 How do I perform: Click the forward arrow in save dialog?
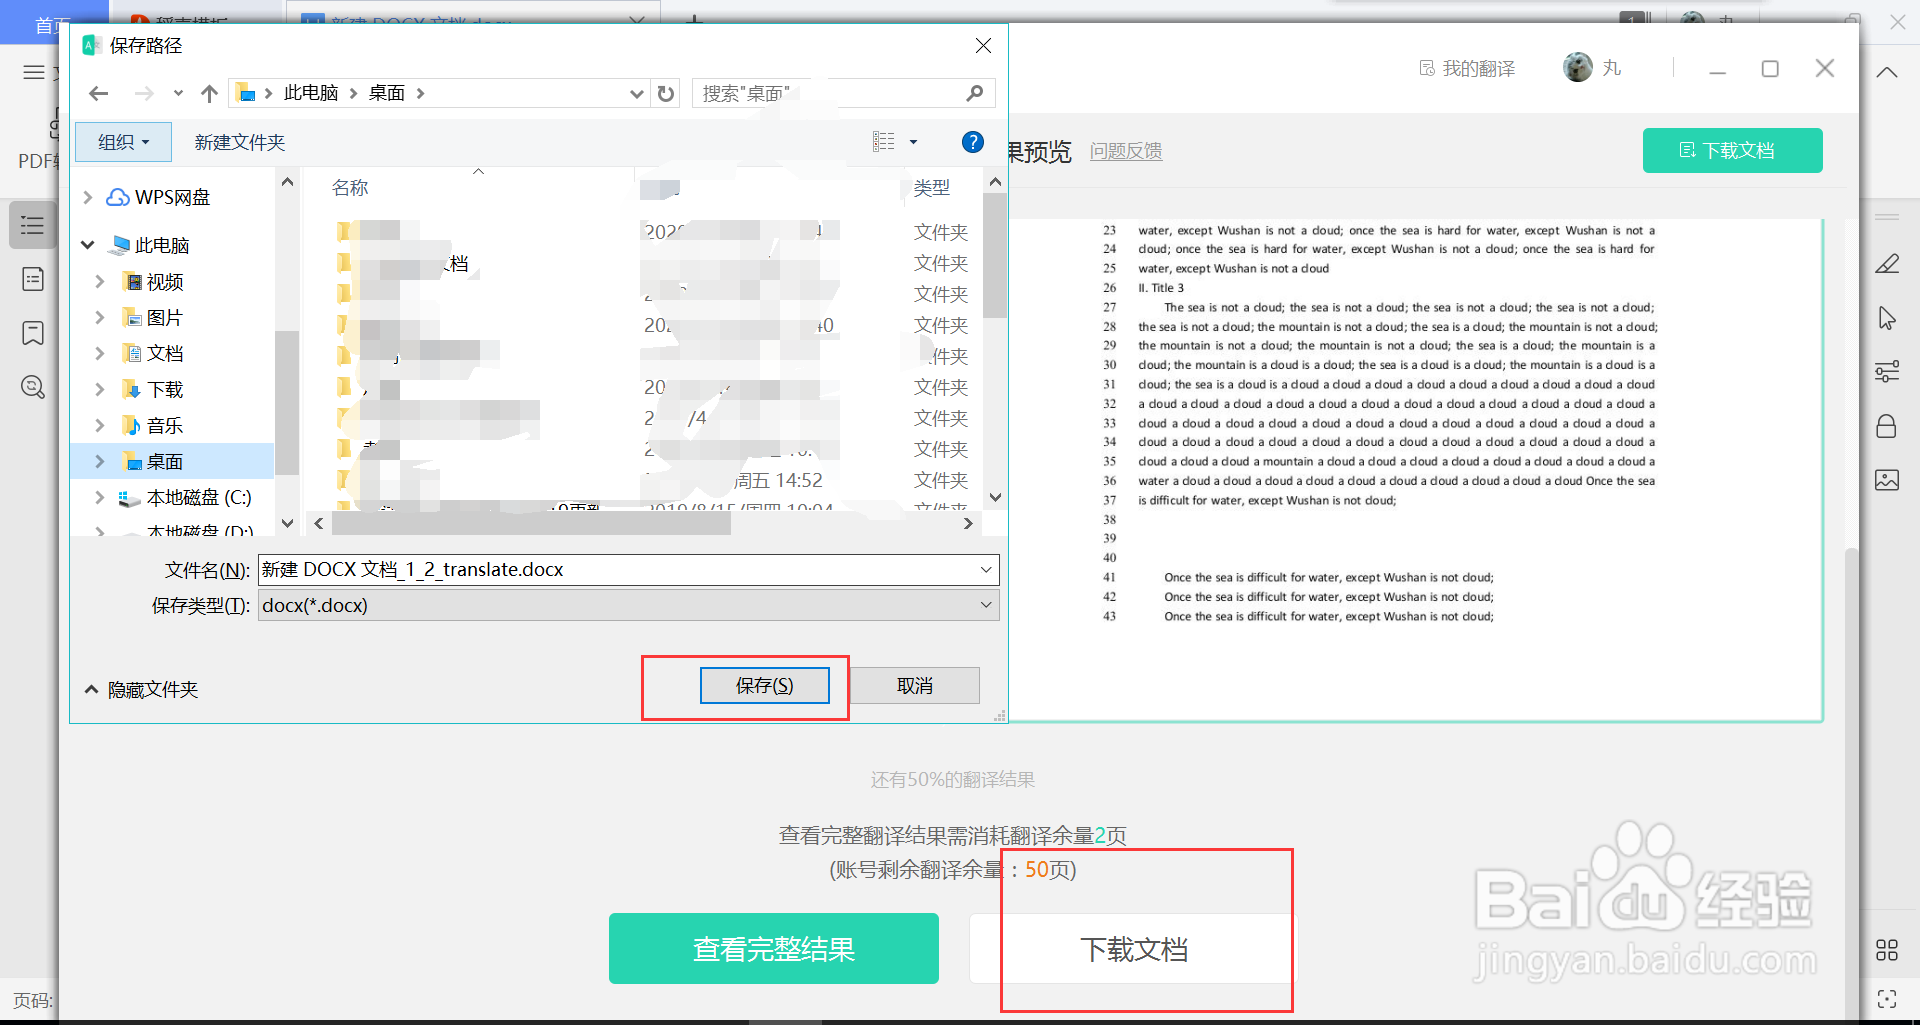pyautogui.click(x=144, y=93)
